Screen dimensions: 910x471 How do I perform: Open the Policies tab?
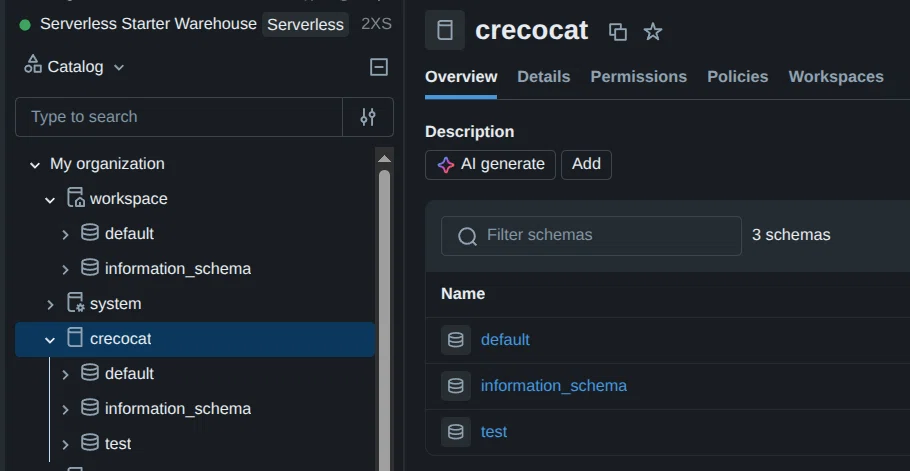[737, 77]
